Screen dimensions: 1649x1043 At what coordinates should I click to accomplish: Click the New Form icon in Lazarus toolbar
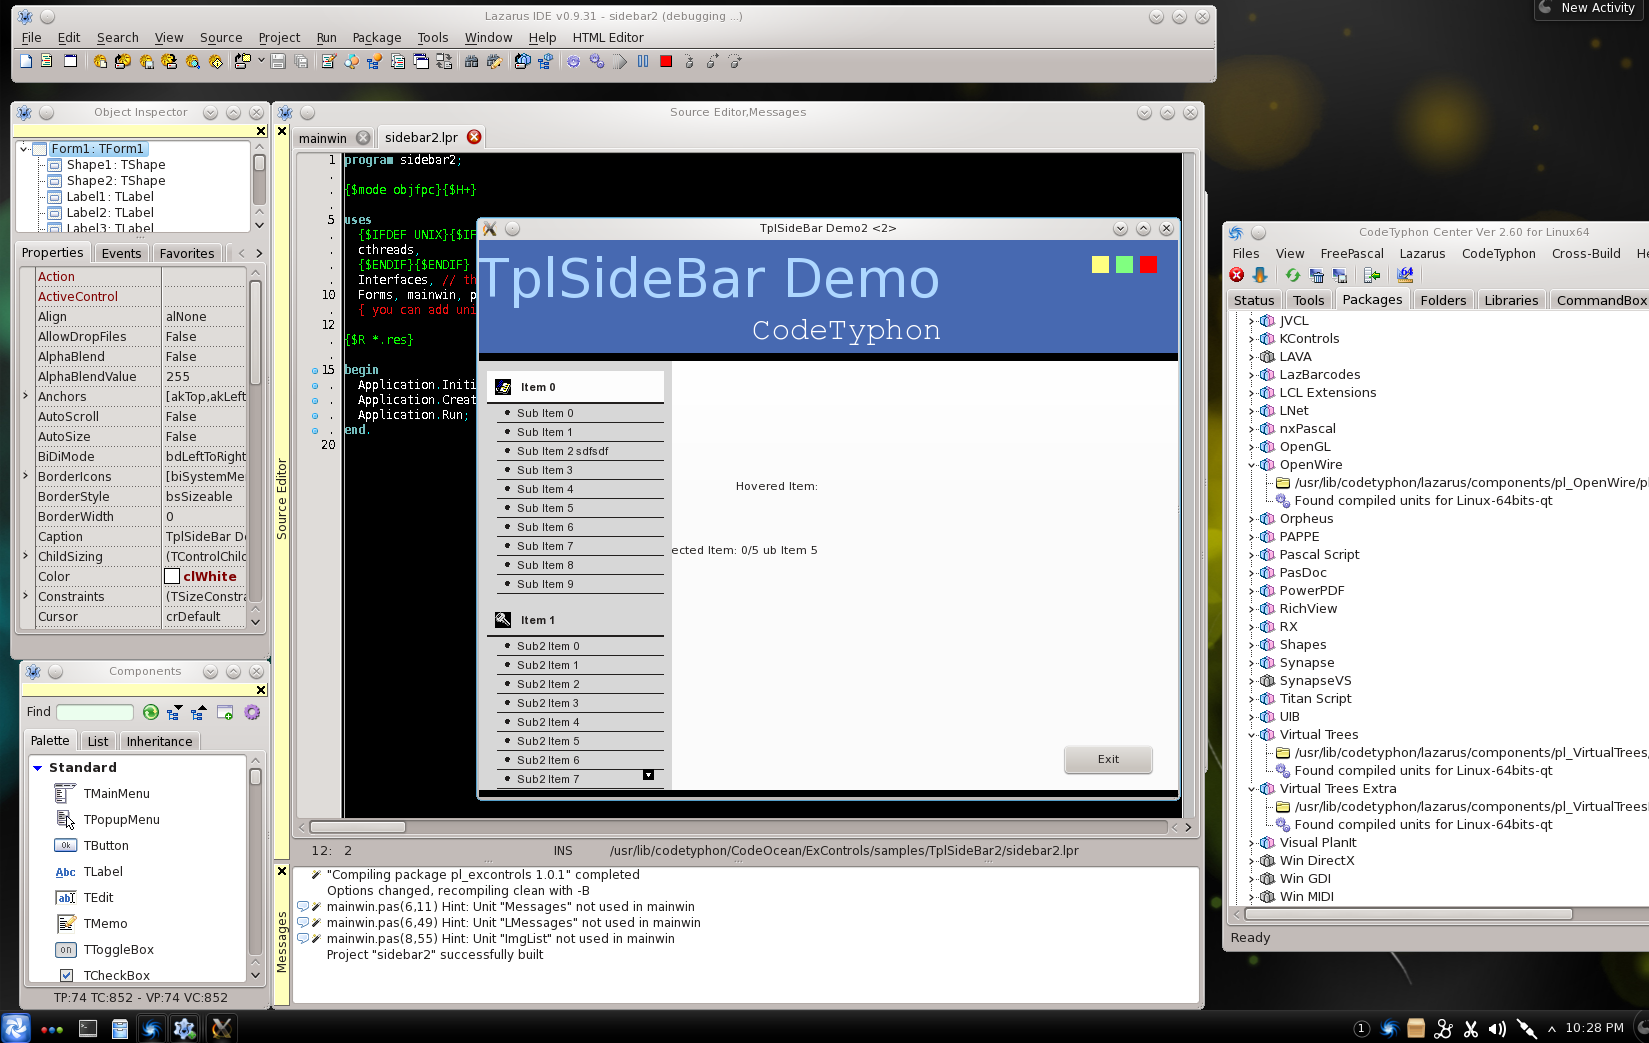click(x=70, y=61)
